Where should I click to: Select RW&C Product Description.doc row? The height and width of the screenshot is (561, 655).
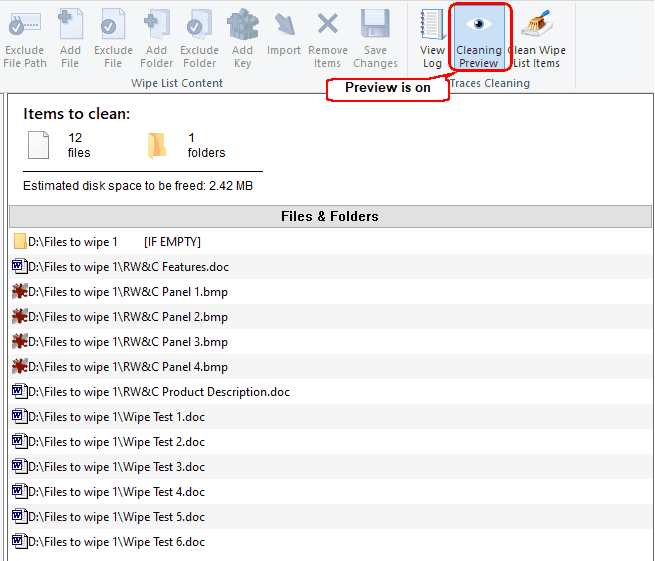click(330, 392)
